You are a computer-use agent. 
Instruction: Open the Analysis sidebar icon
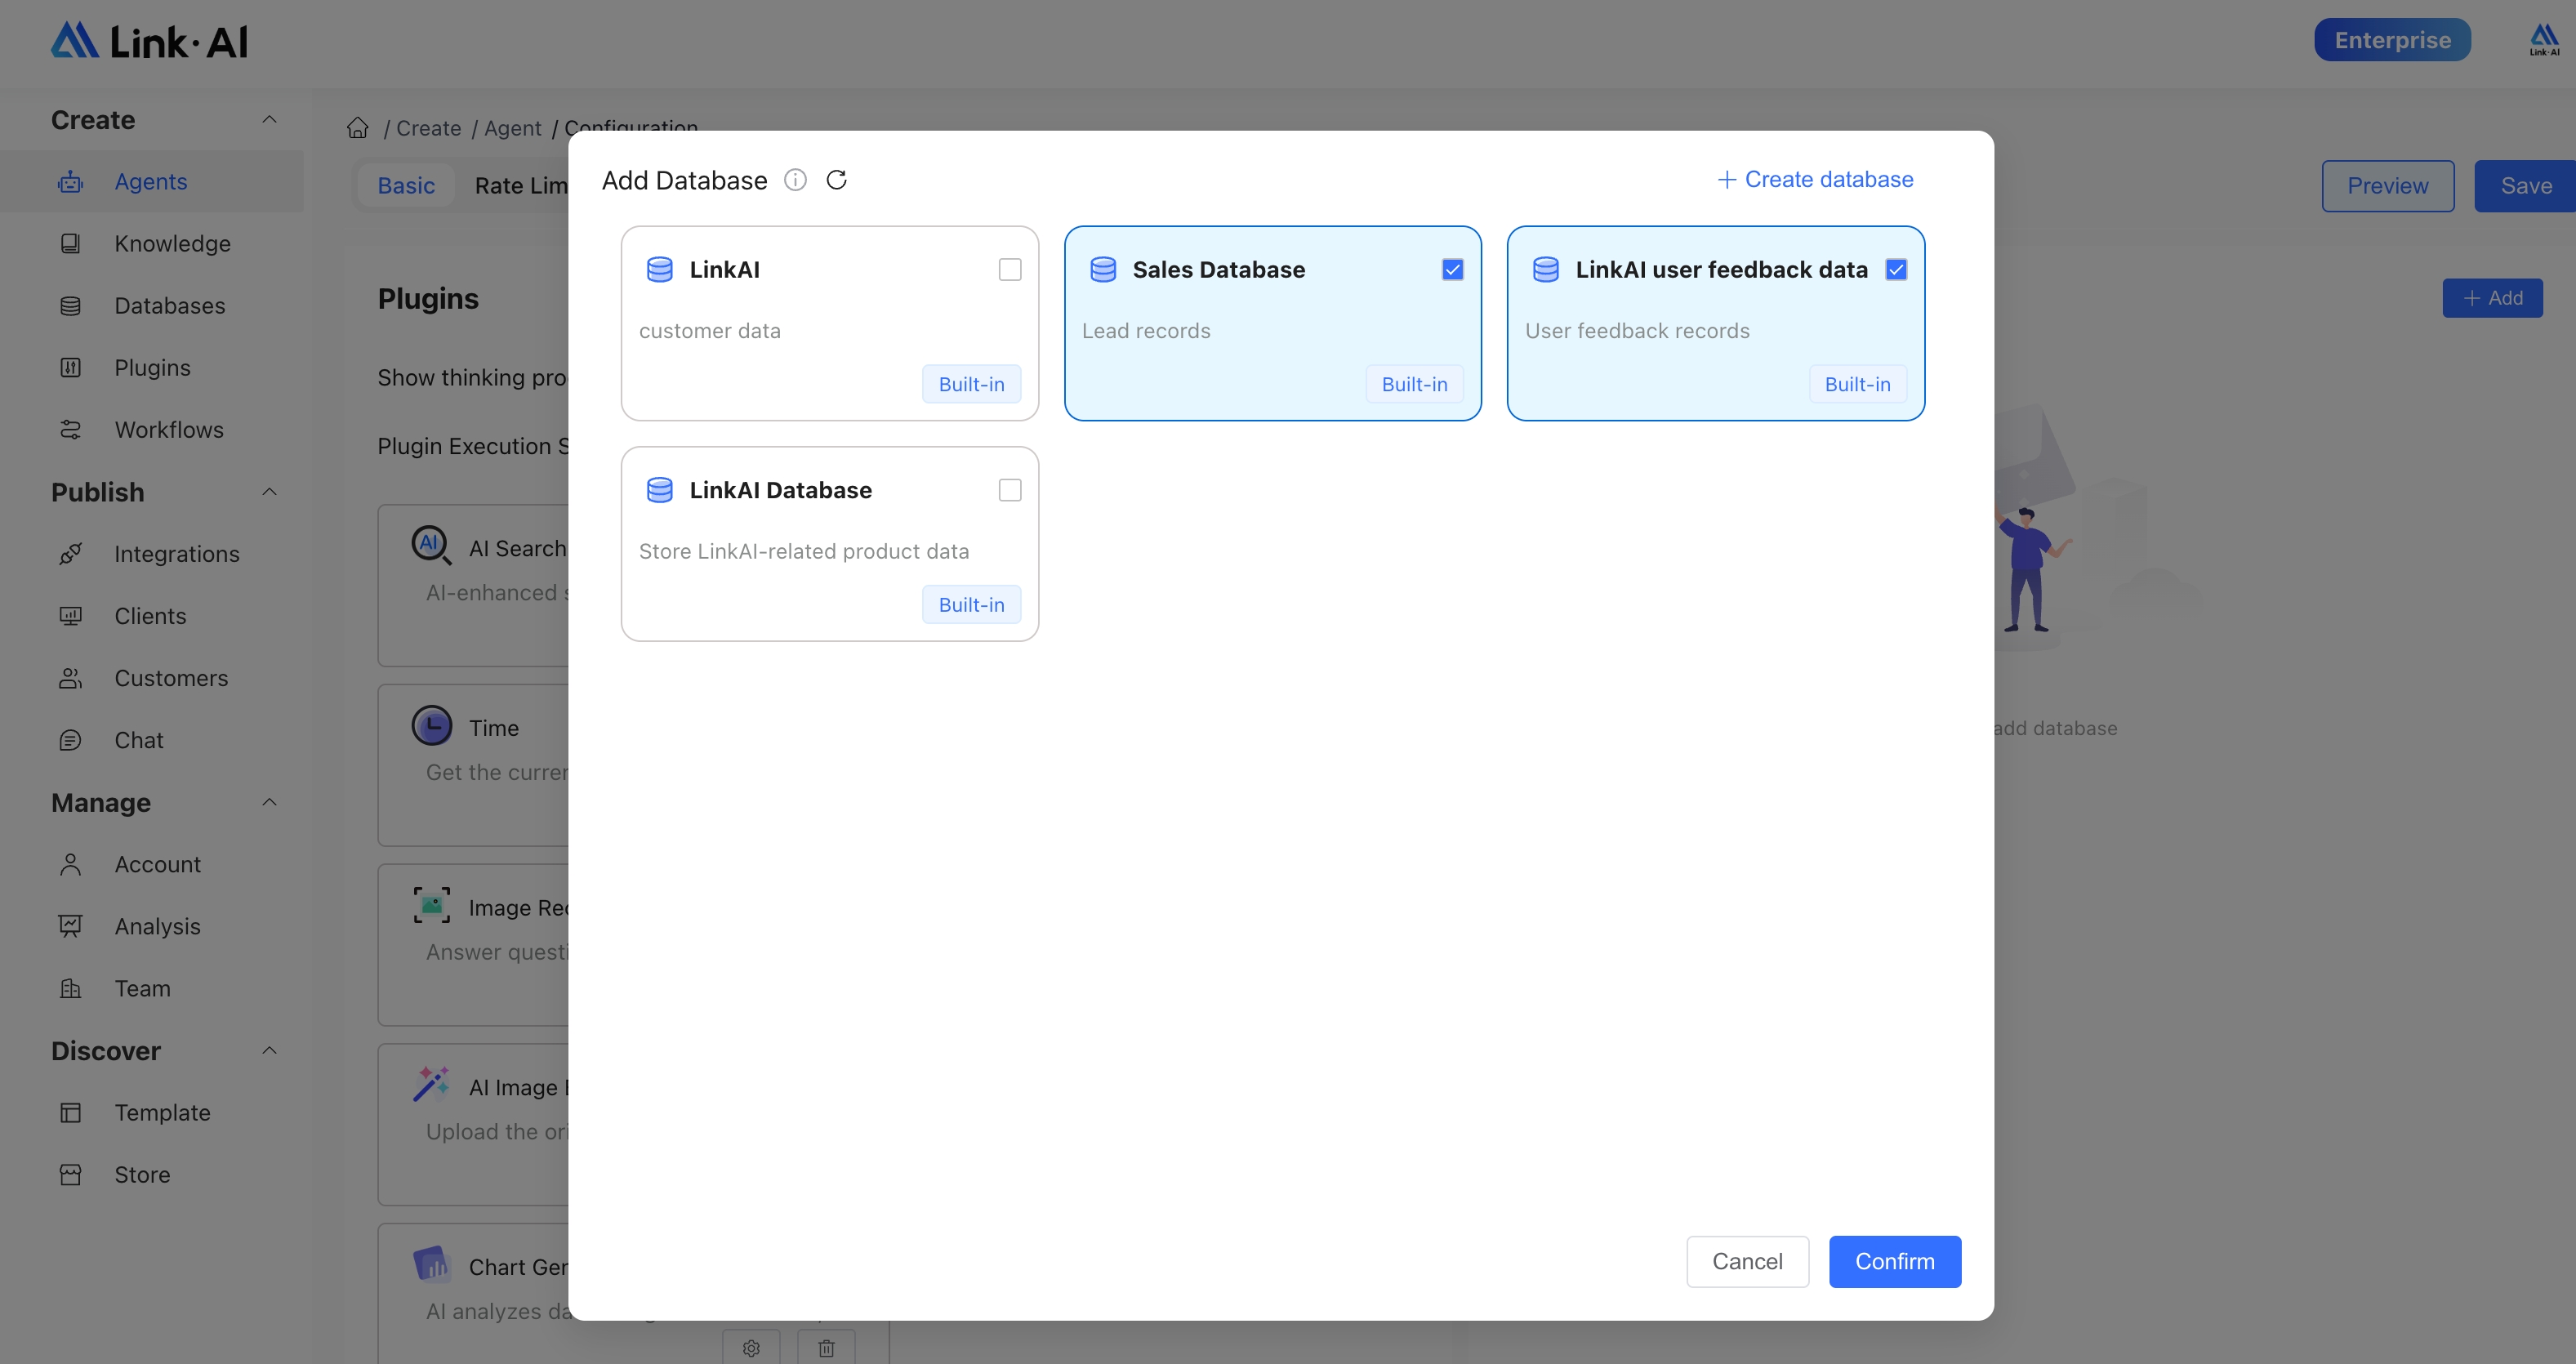70,926
